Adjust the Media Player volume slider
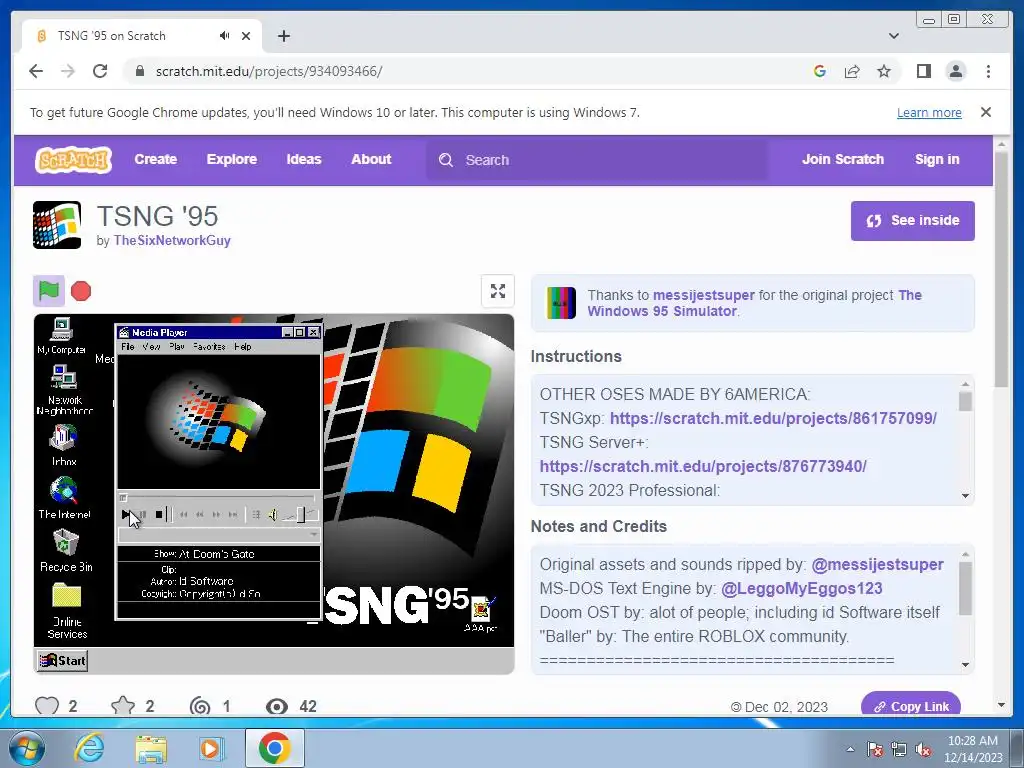The width and height of the screenshot is (1024, 768). (300, 515)
